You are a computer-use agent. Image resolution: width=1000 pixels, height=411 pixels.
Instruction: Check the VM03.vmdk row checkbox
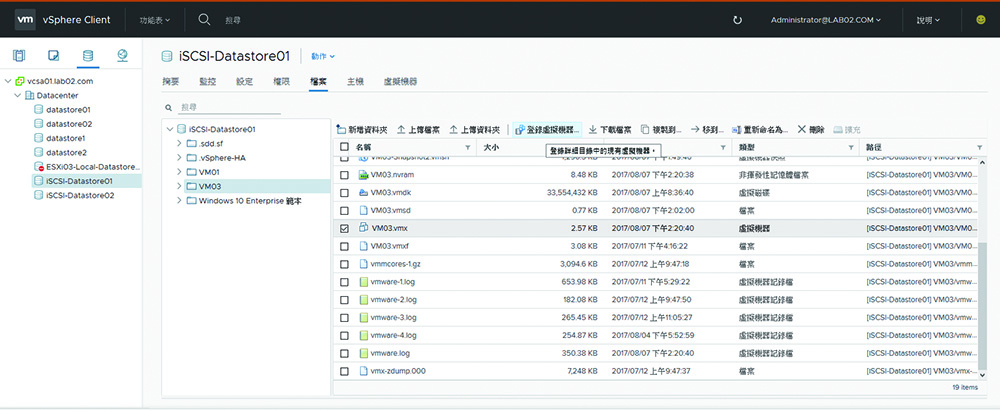(344, 192)
